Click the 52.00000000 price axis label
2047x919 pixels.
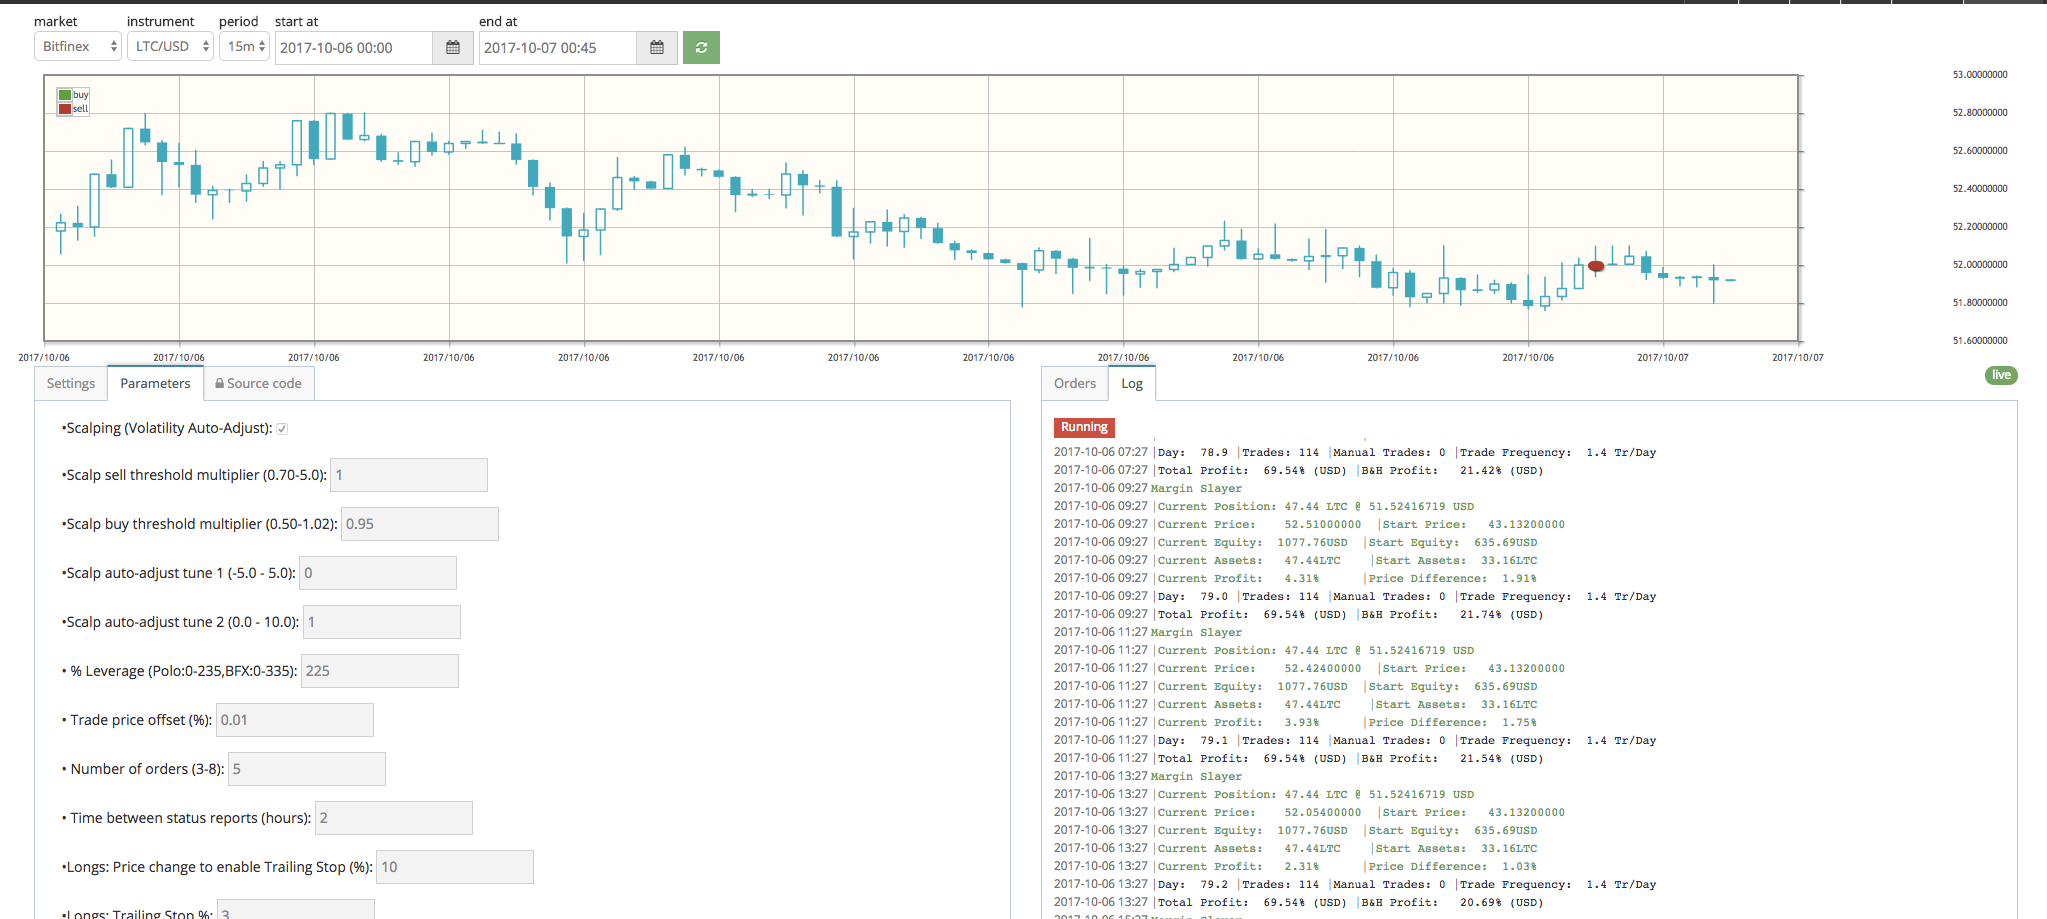point(1980,265)
